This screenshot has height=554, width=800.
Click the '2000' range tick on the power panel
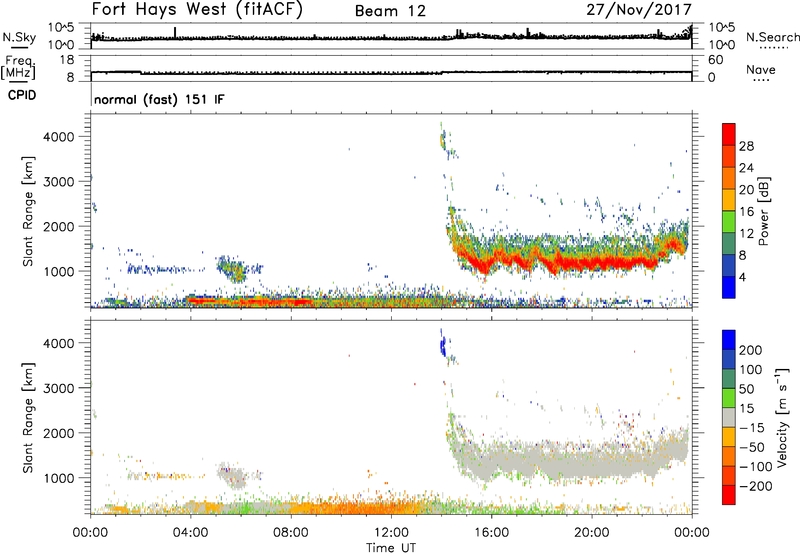click(x=58, y=226)
